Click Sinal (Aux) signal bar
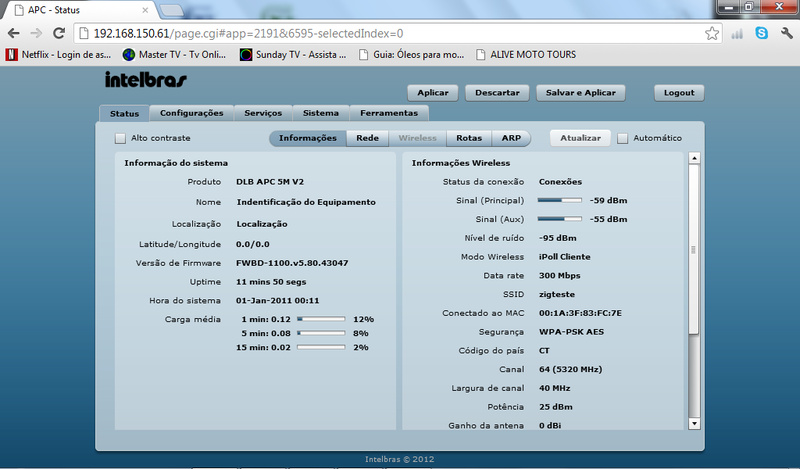The width and height of the screenshot is (800, 469). (560, 219)
